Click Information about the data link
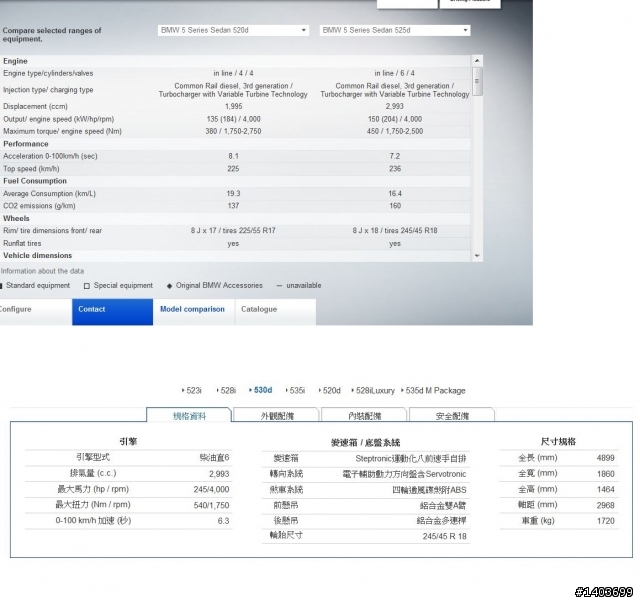Image resolution: width=640 pixels, height=600 pixels. tap(42, 271)
